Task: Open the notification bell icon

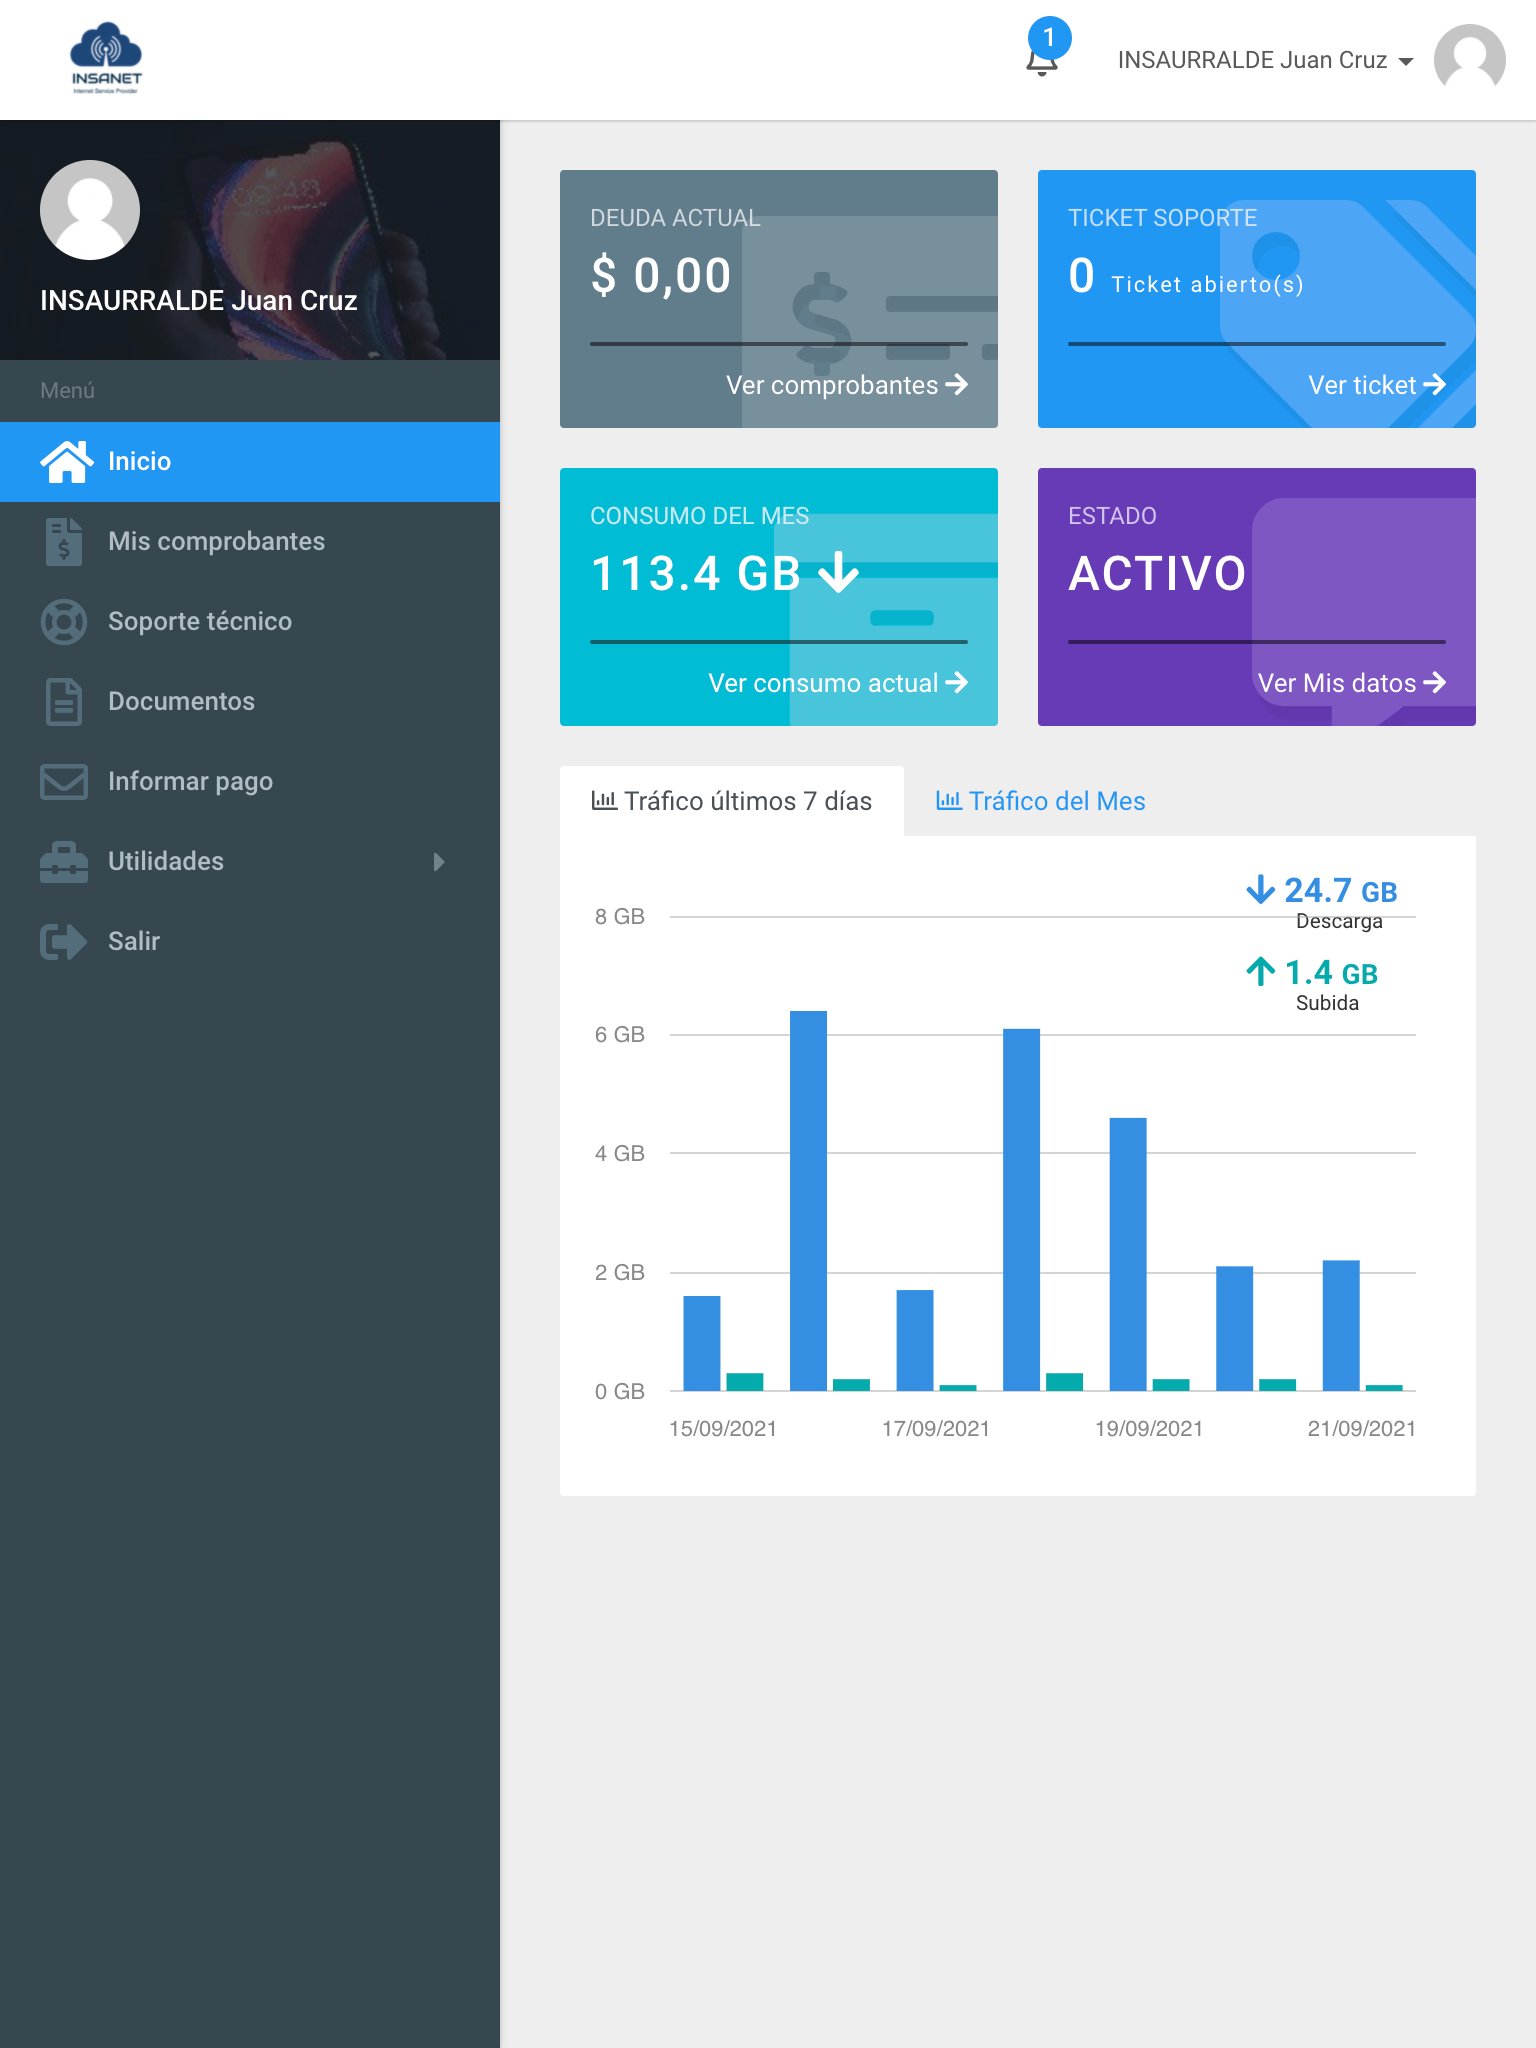Action: 1042,61
